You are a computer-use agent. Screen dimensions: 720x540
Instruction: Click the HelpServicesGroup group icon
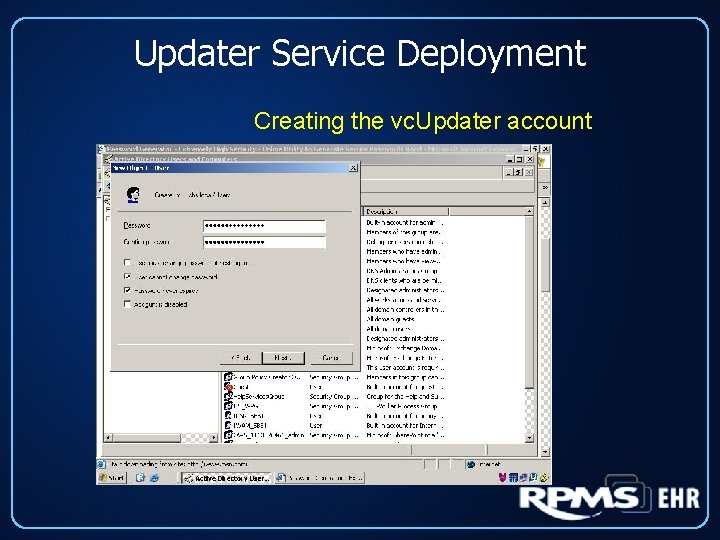coord(228,396)
